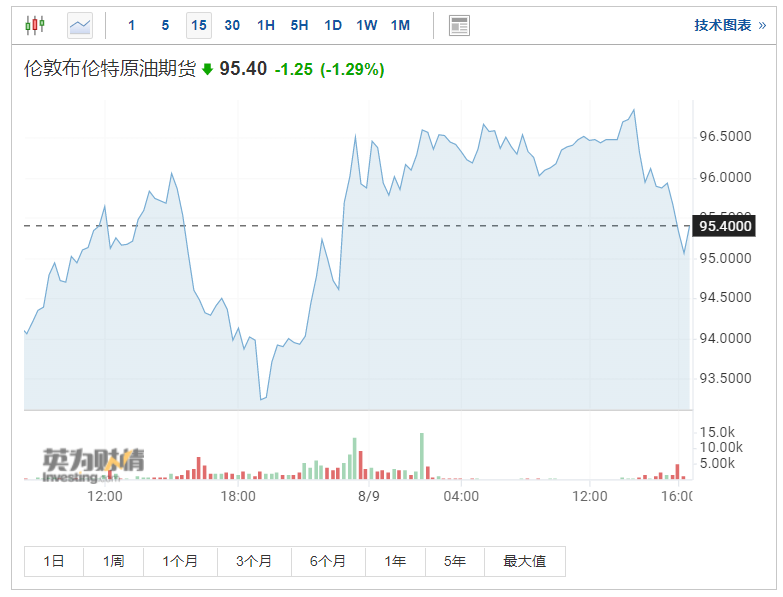Click the 英为财情 Investing.com watermark logo
Image resolution: width=783 pixels, height=597 pixels.
click(93, 464)
